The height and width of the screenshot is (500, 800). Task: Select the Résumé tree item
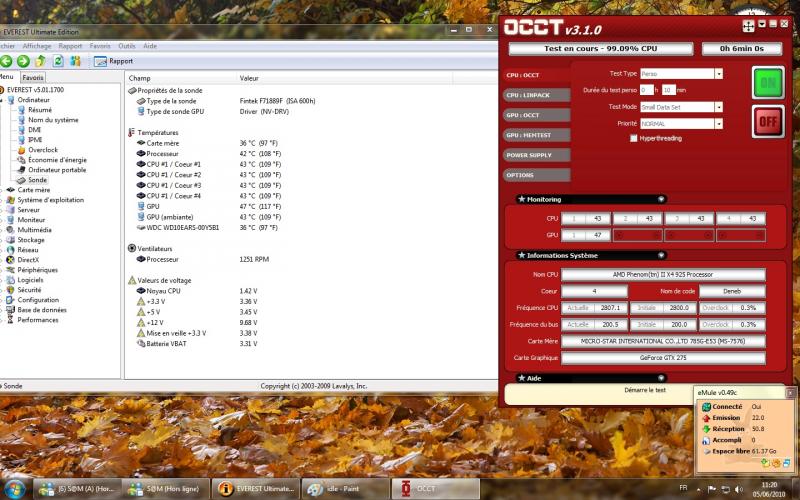pos(40,110)
